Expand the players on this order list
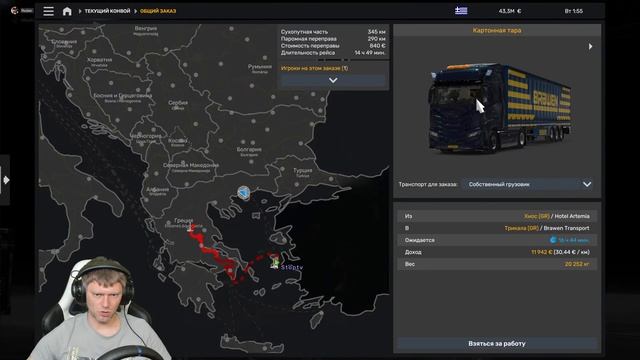Screen dimensions: 640x360 click(x=333, y=80)
